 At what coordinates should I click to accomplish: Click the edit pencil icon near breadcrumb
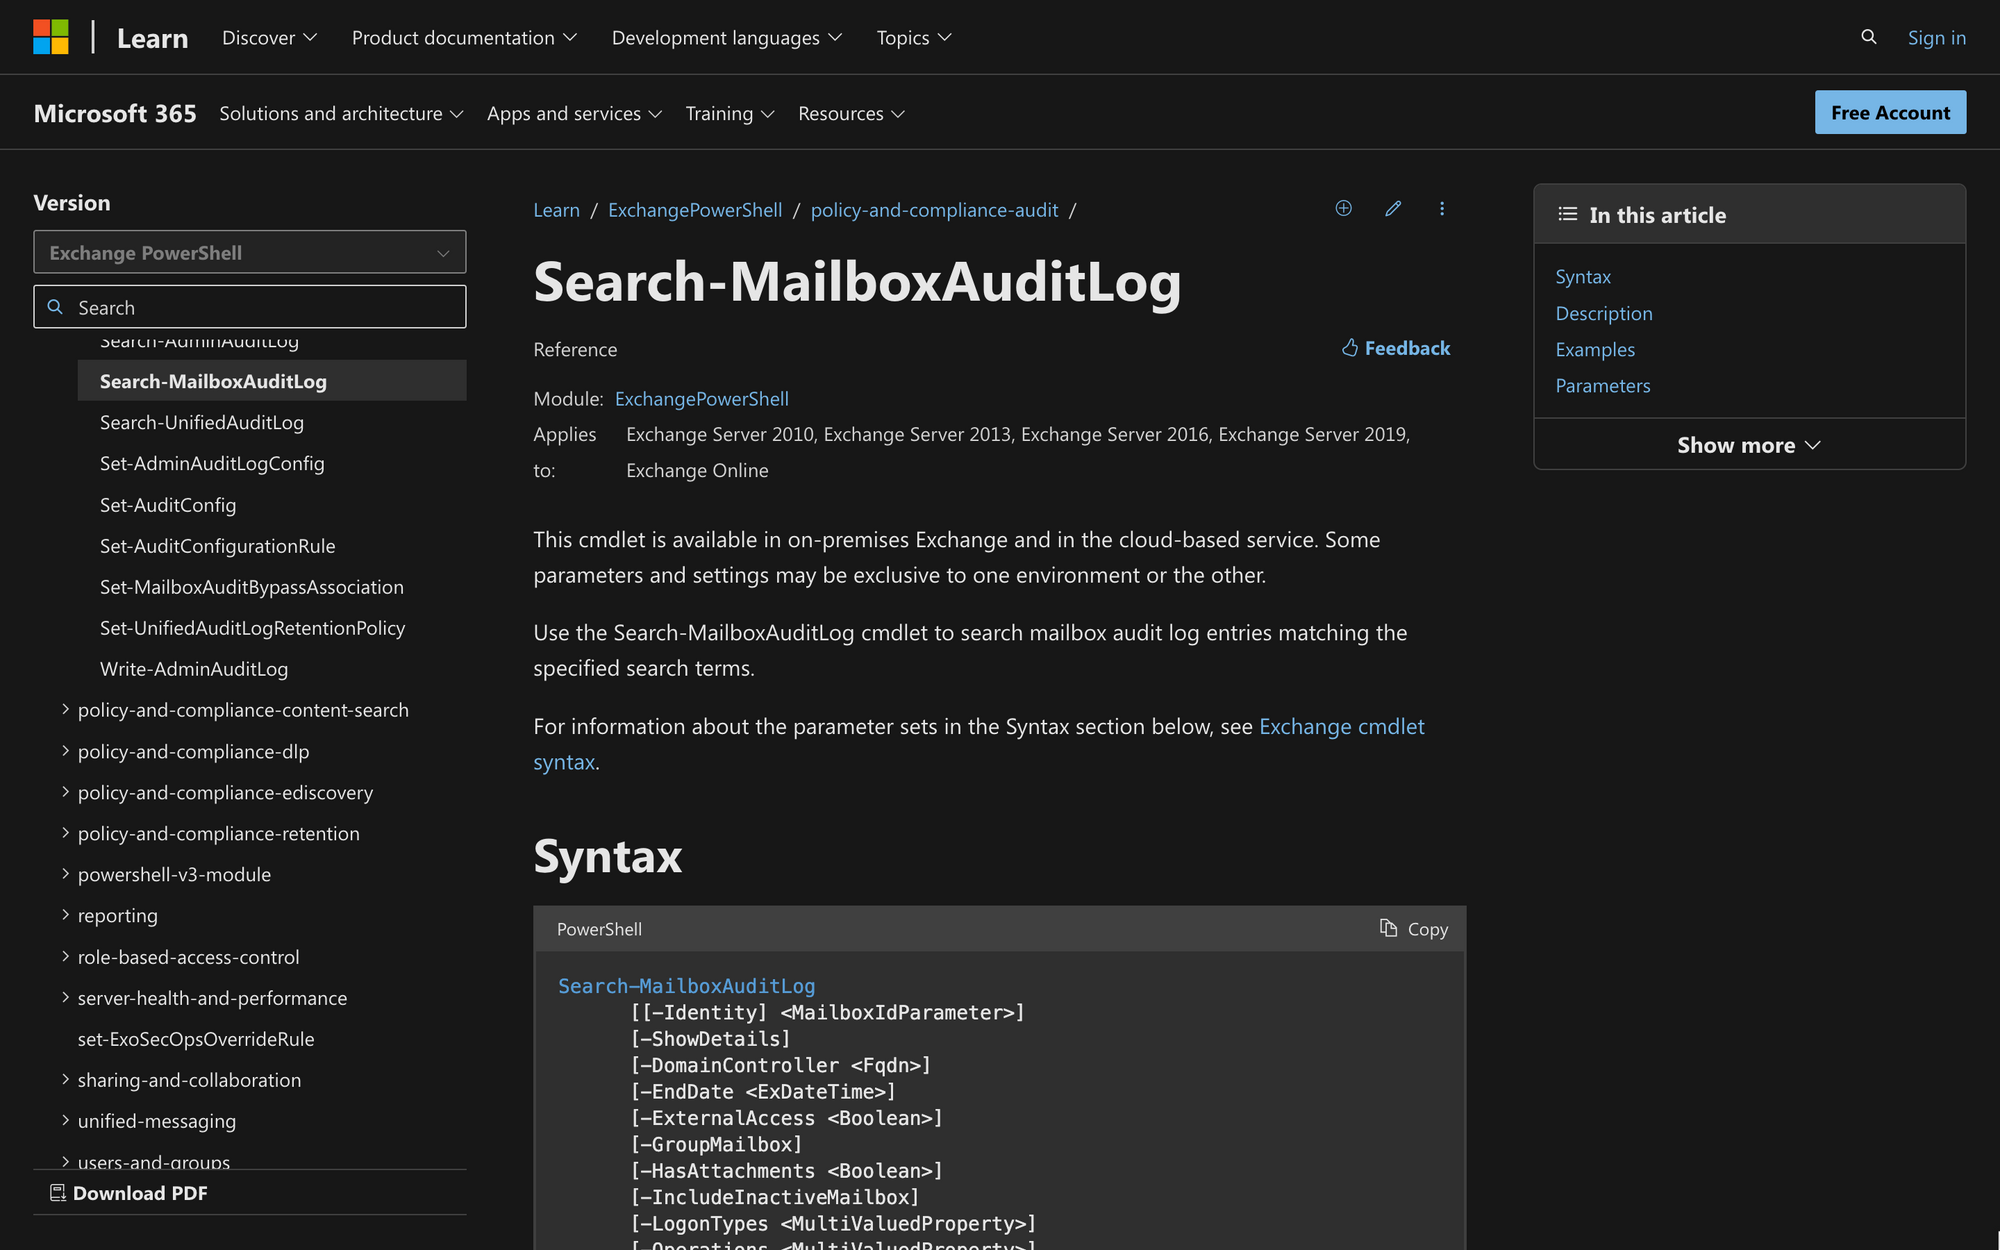coord(1391,209)
